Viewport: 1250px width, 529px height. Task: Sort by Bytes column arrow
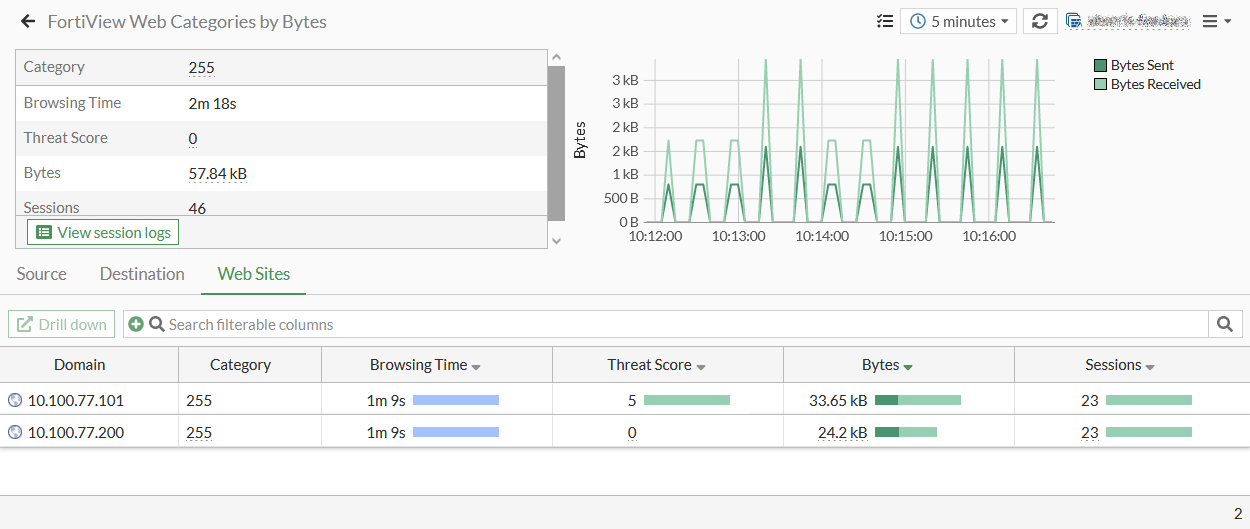[x=908, y=366]
